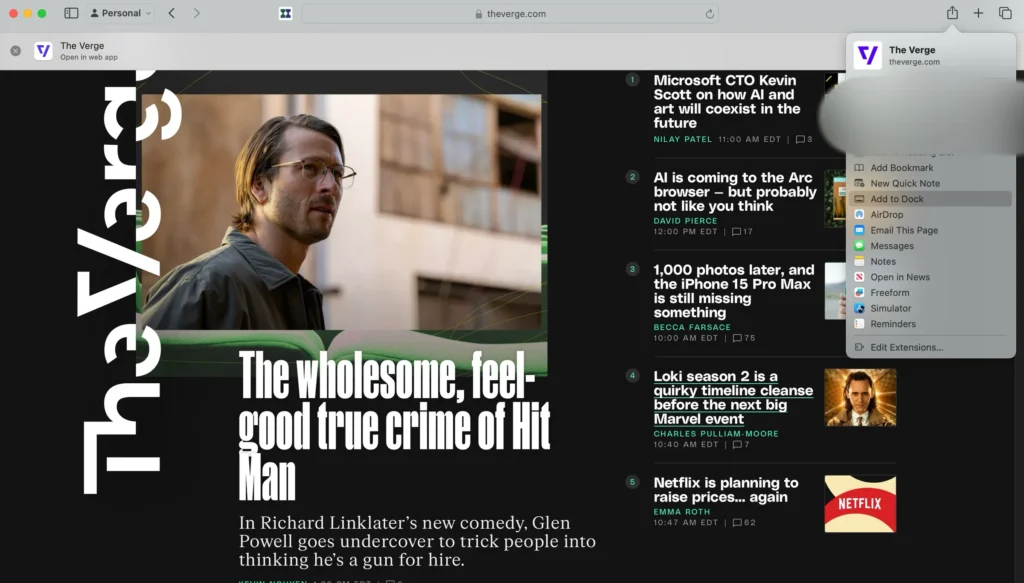View author David Pierce's page
The width and height of the screenshot is (1024, 583).
(x=685, y=221)
